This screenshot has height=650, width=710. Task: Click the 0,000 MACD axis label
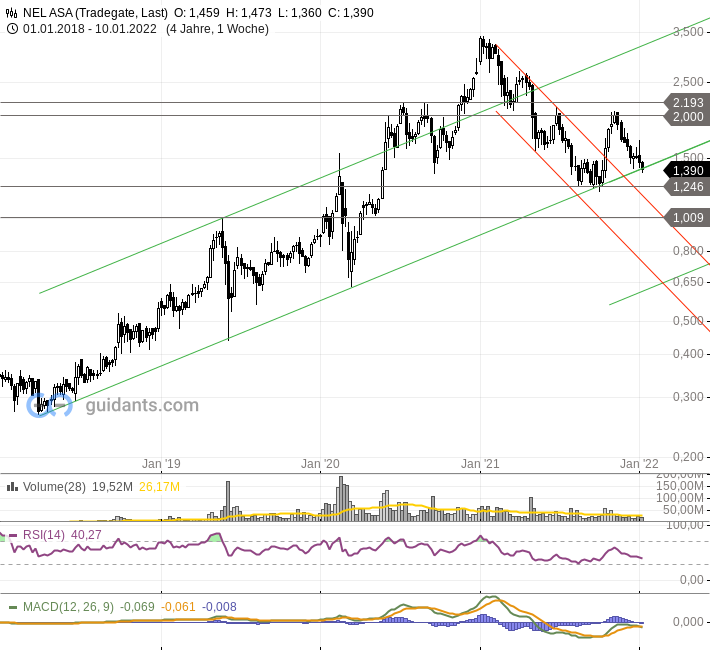688,622
